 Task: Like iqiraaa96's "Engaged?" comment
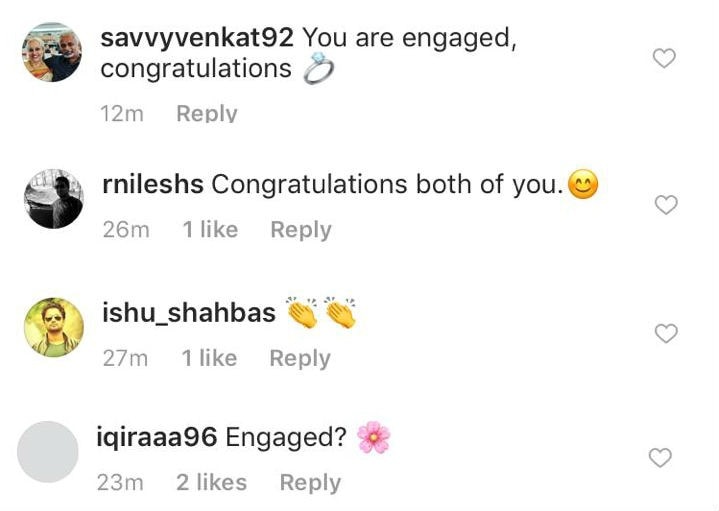pyautogui.click(x=660, y=458)
